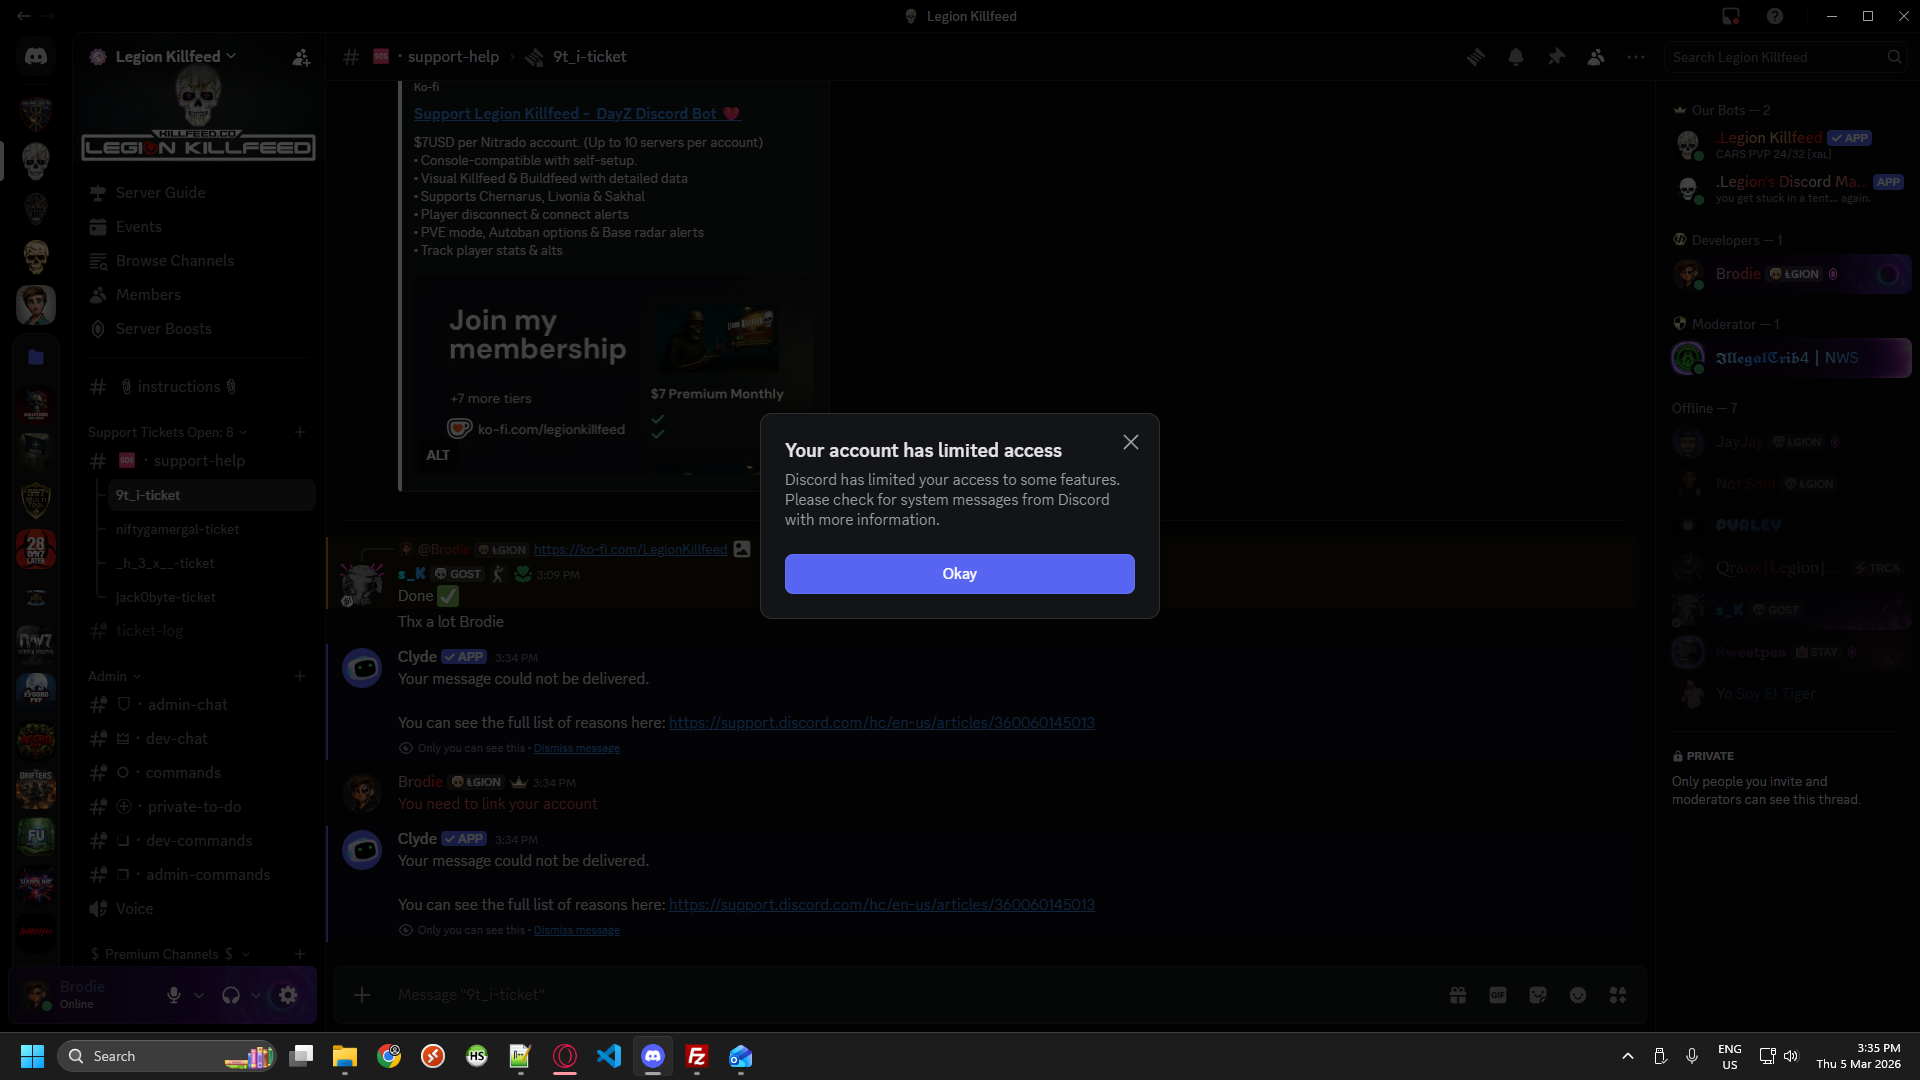The image size is (1920, 1080).
Task: Open microphone input options chevron
Action: pos(199,995)
